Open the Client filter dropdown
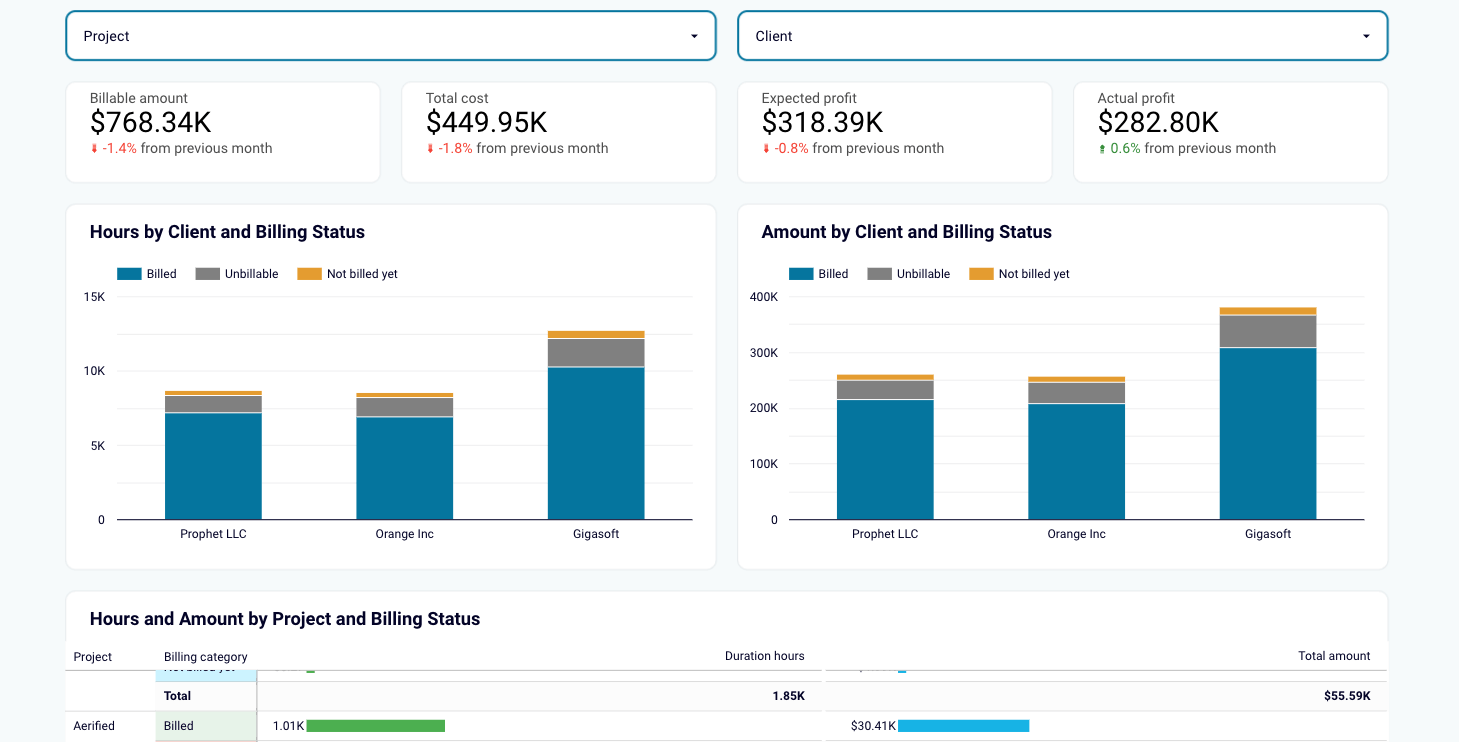 point(1063,35)
